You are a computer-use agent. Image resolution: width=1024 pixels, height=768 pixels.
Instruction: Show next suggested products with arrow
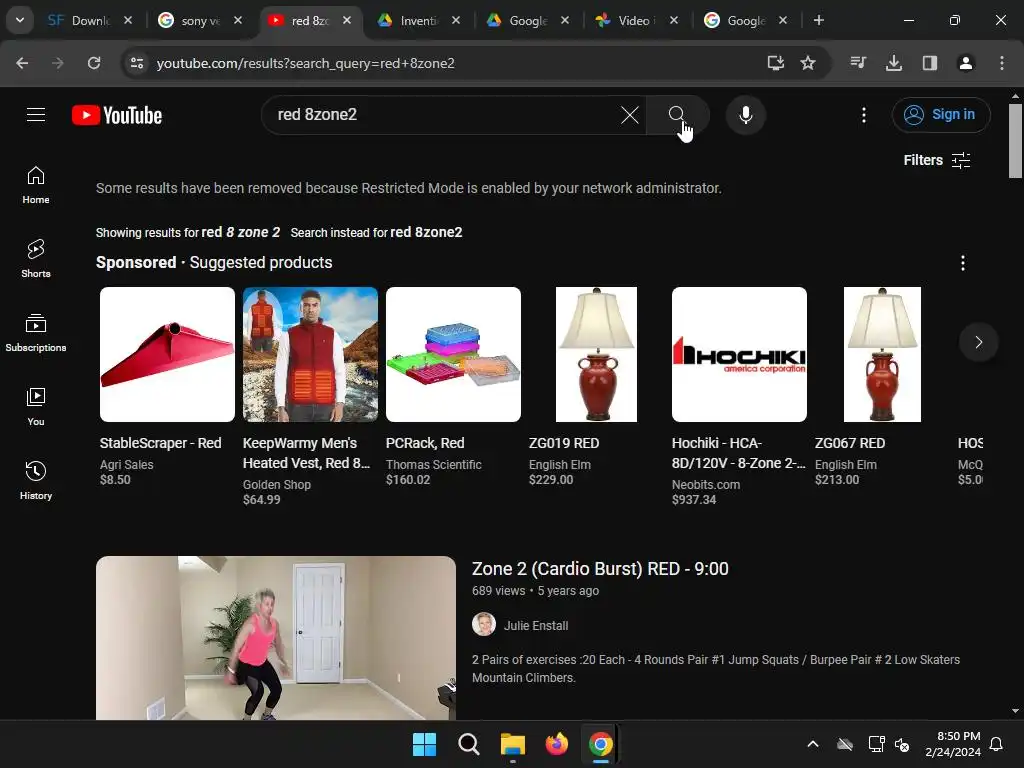[978, 342]
